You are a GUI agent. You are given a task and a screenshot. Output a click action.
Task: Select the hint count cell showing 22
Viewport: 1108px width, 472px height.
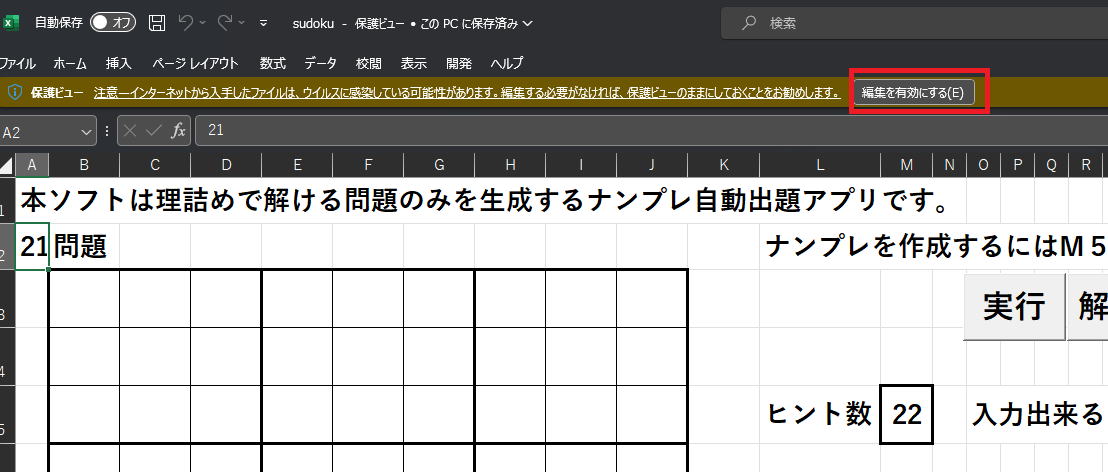click(906, 414)
